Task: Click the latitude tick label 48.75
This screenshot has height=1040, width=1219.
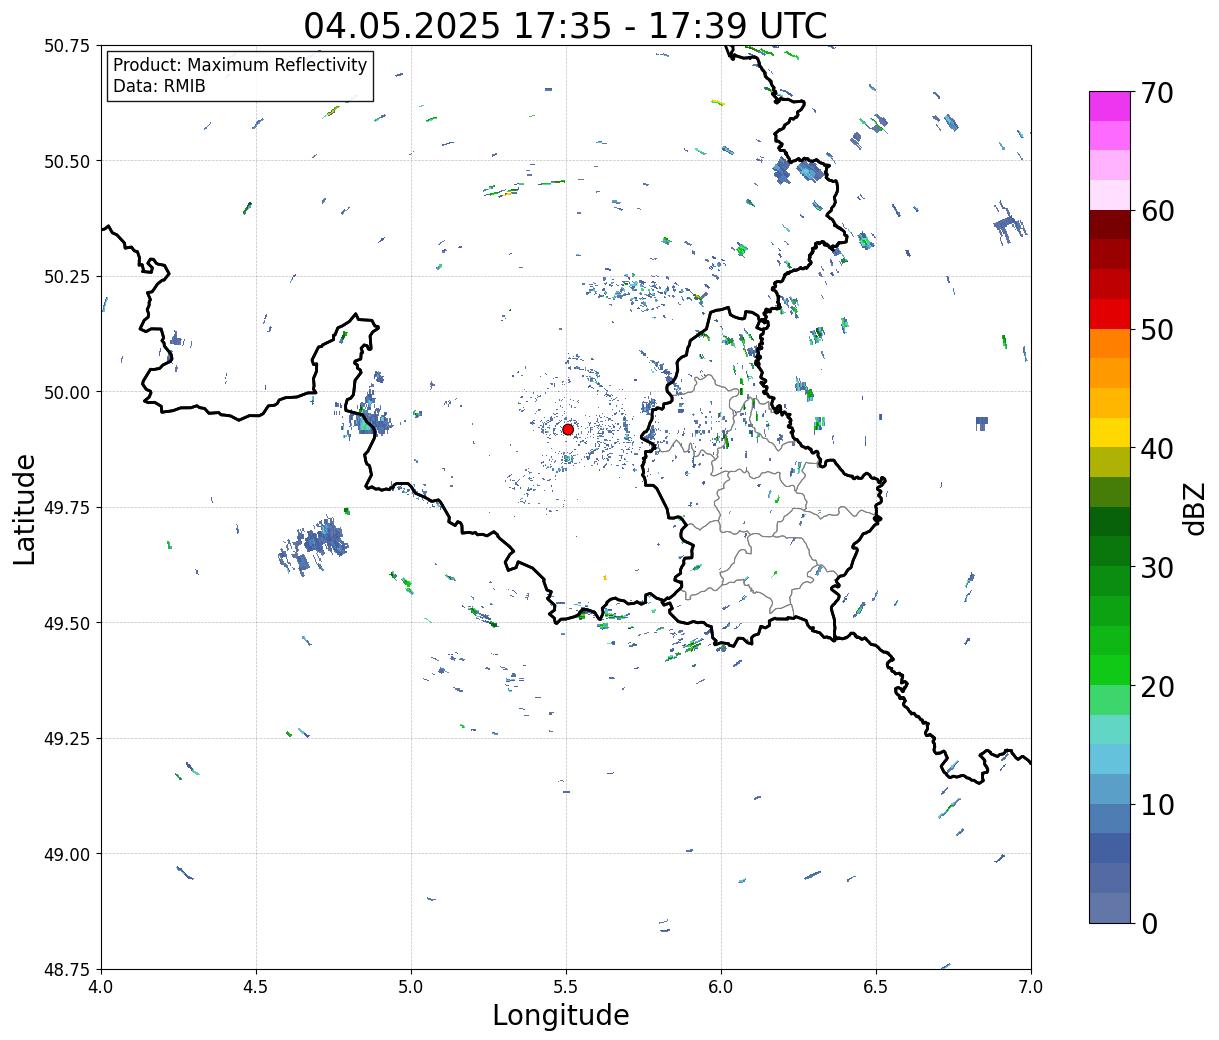Action: (67, 969)
